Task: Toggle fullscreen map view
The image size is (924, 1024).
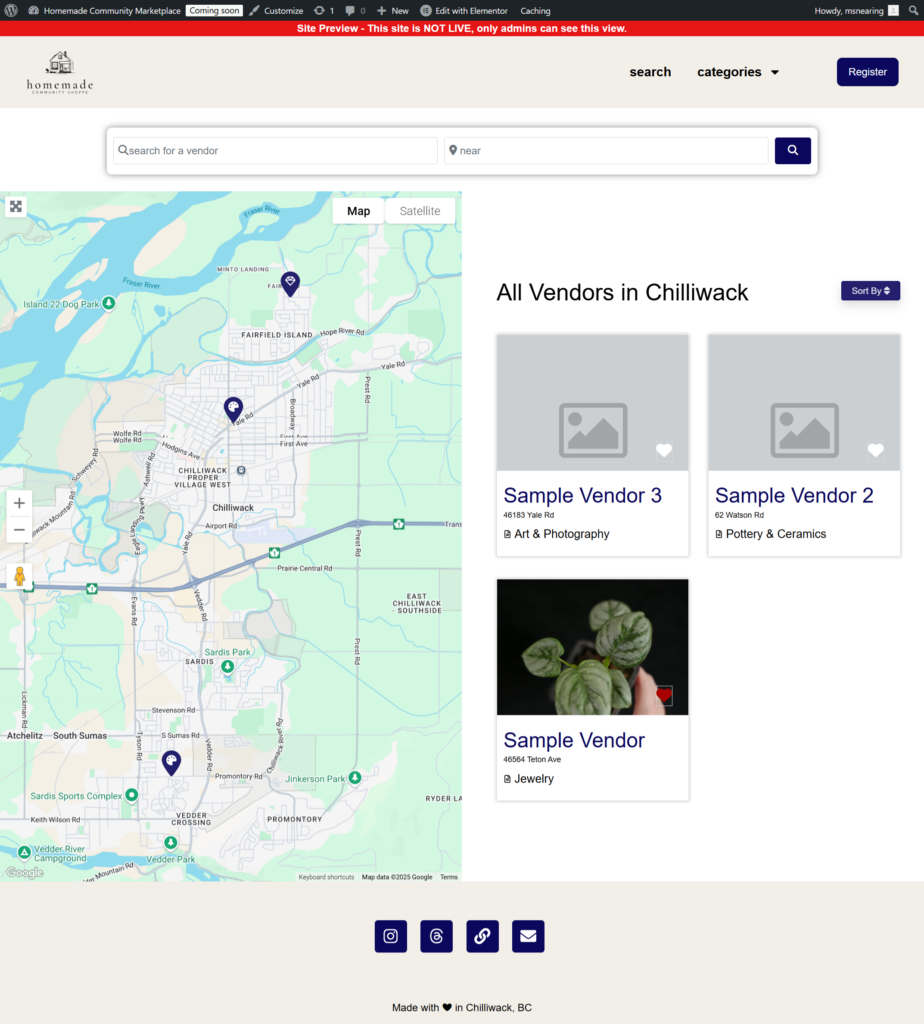Action: click(x=15, y=207)
